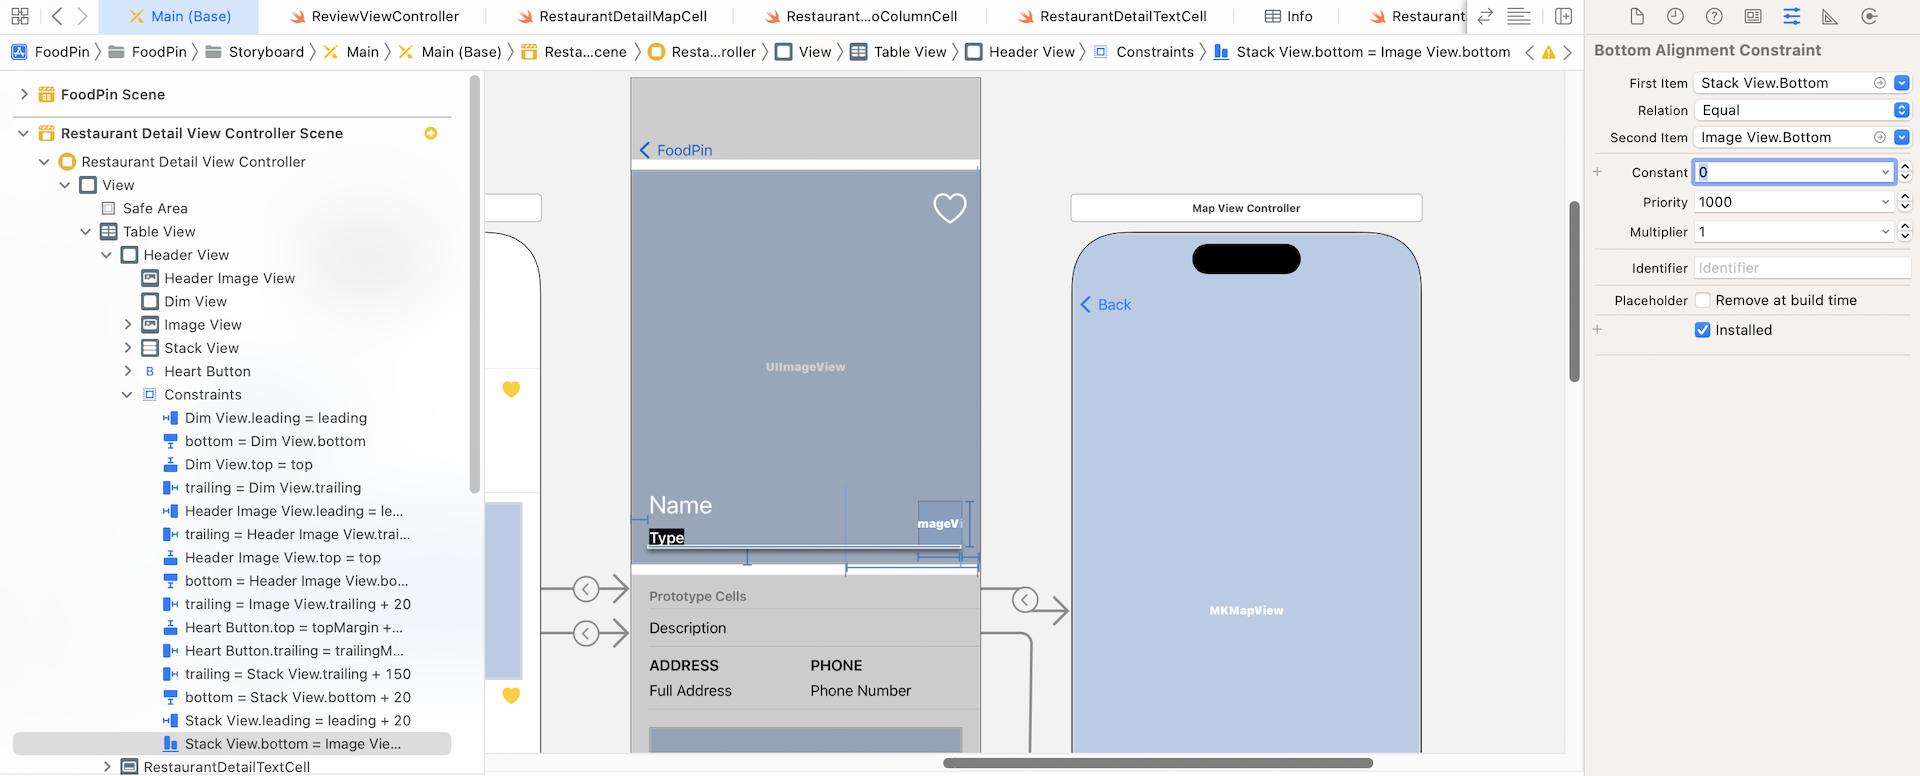Switch to the ReviewViewController tab
Image resolution: width=1920 pixels, height=776 pixels.
[x=384, y=16]
